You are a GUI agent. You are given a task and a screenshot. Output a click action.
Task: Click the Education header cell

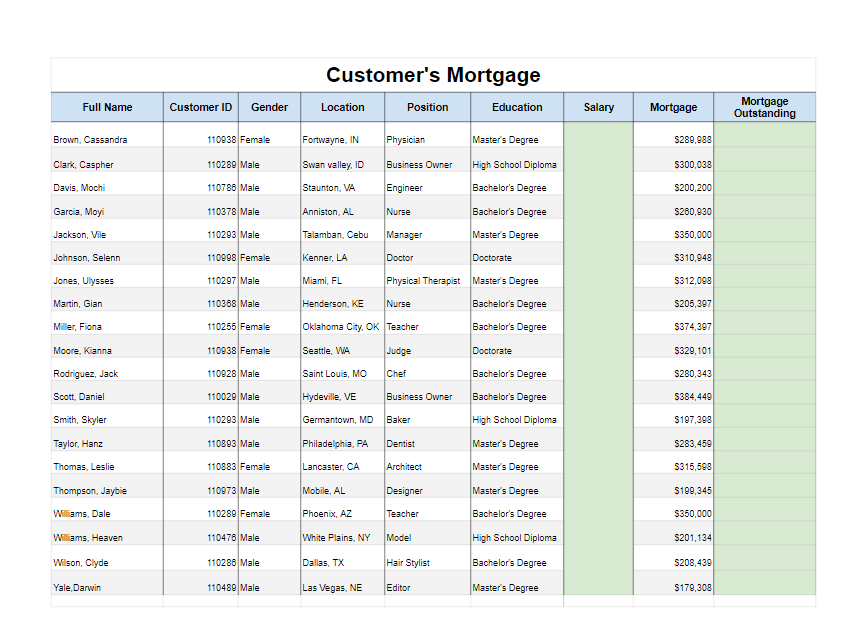(517, 107)
